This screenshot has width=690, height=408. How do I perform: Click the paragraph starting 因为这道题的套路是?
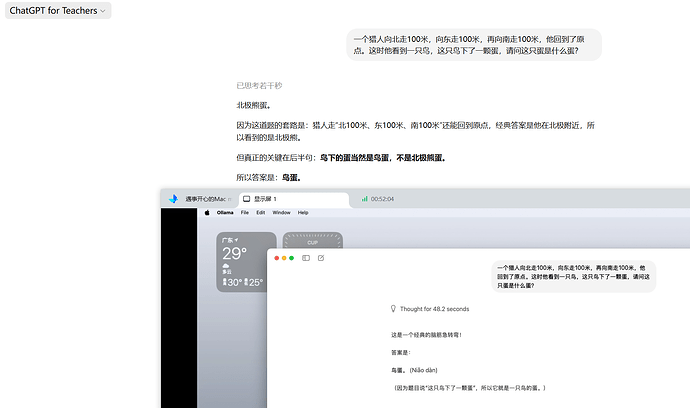click(415, 132)
